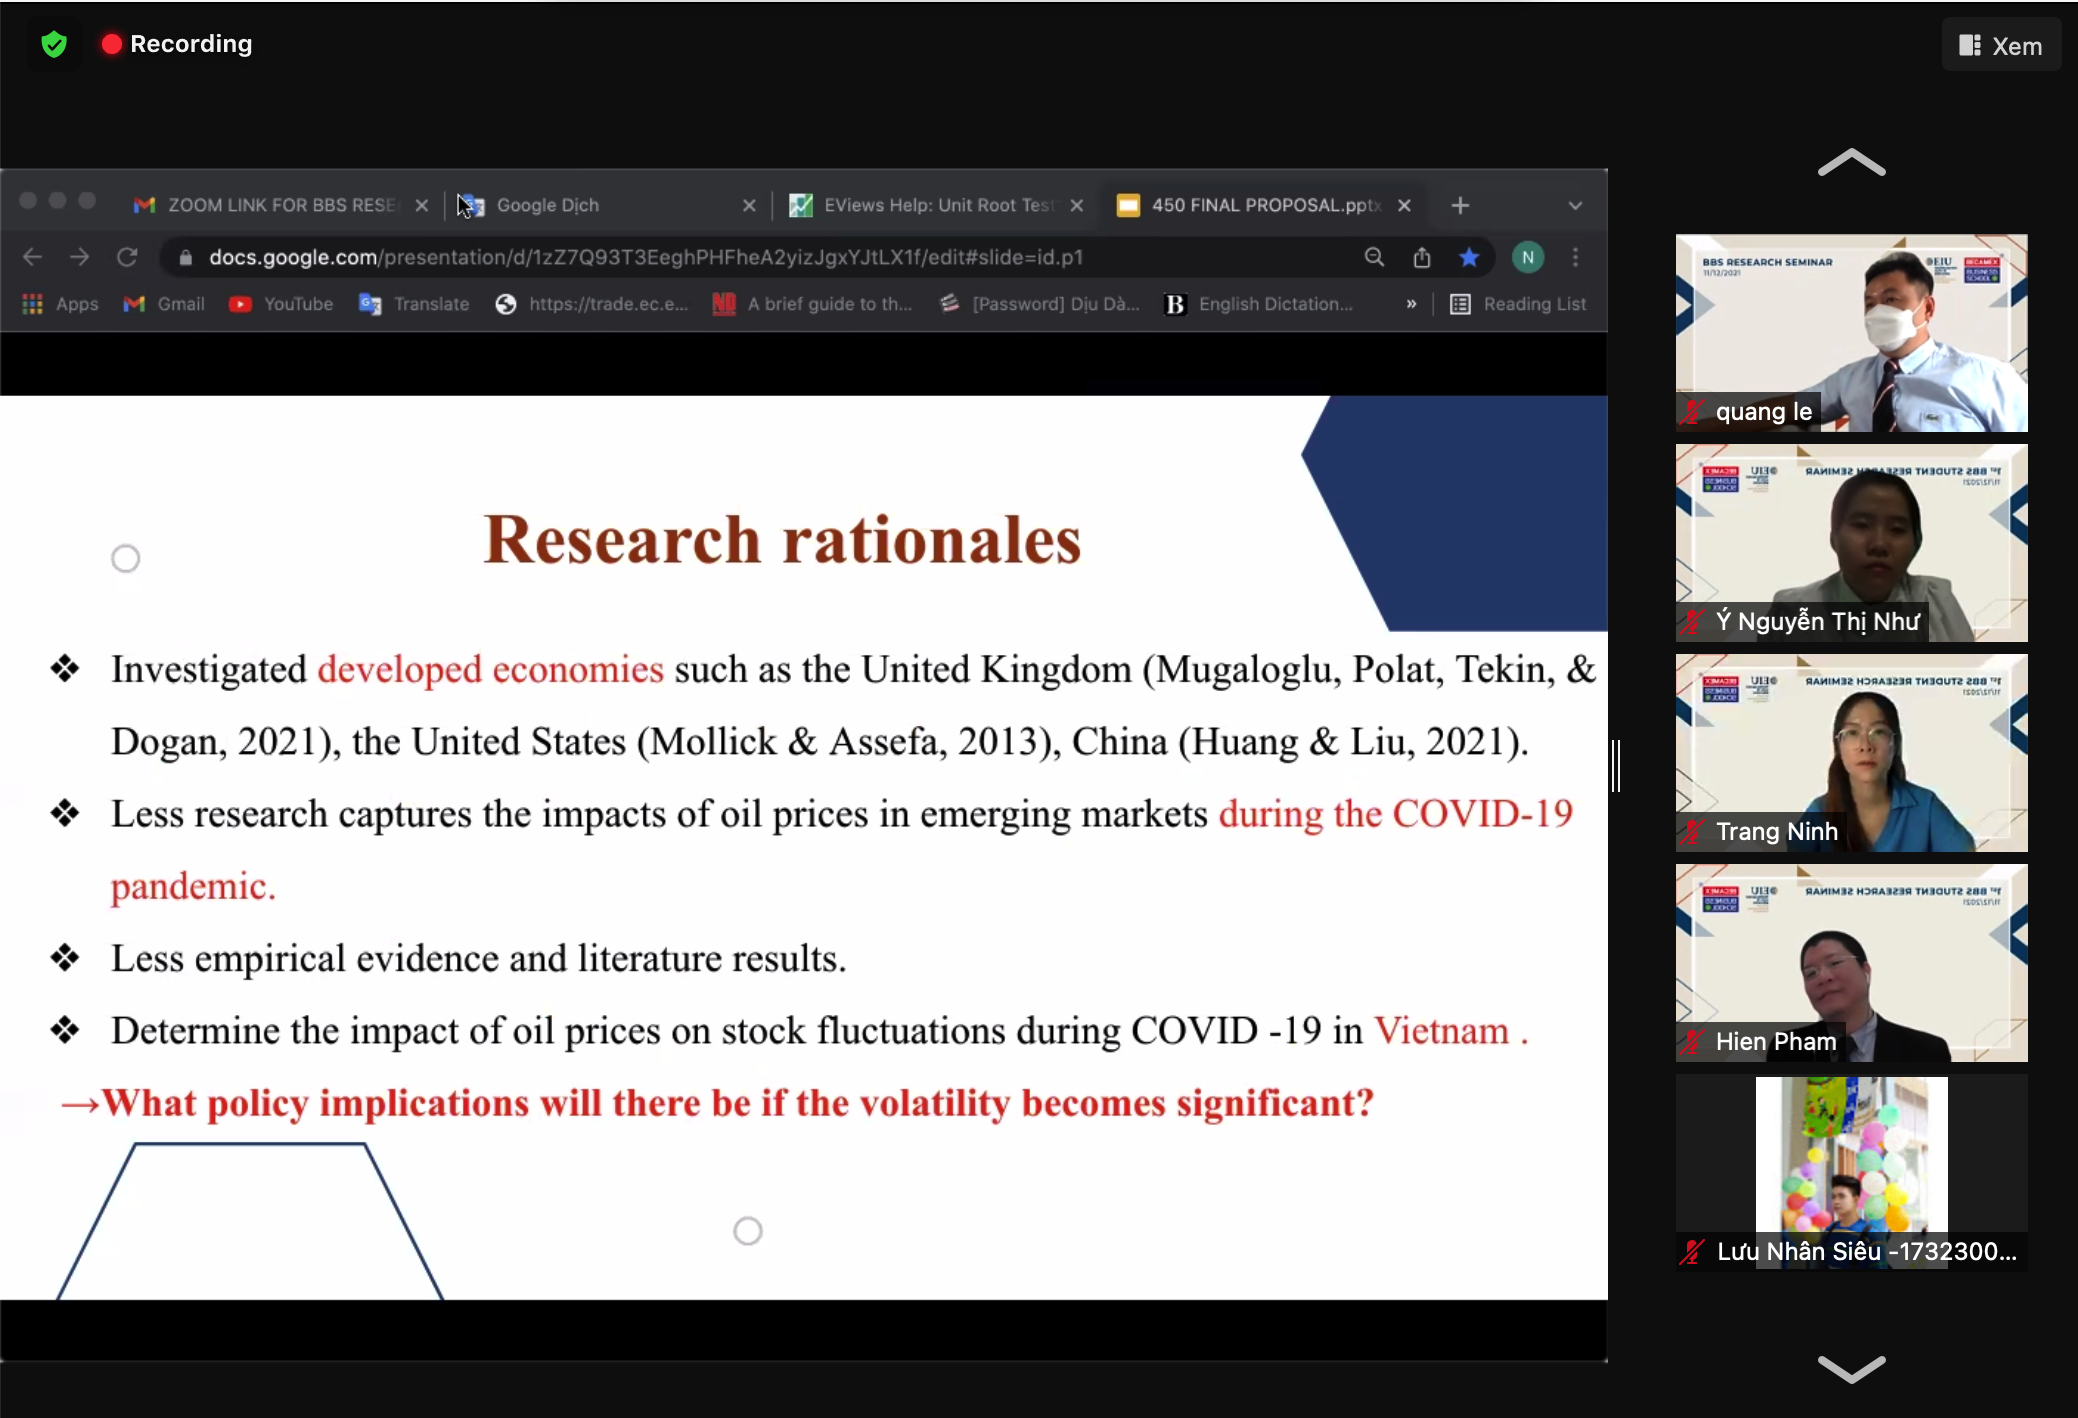
Task: Open Chrome three-dot menu
Action: [1575, 257]
